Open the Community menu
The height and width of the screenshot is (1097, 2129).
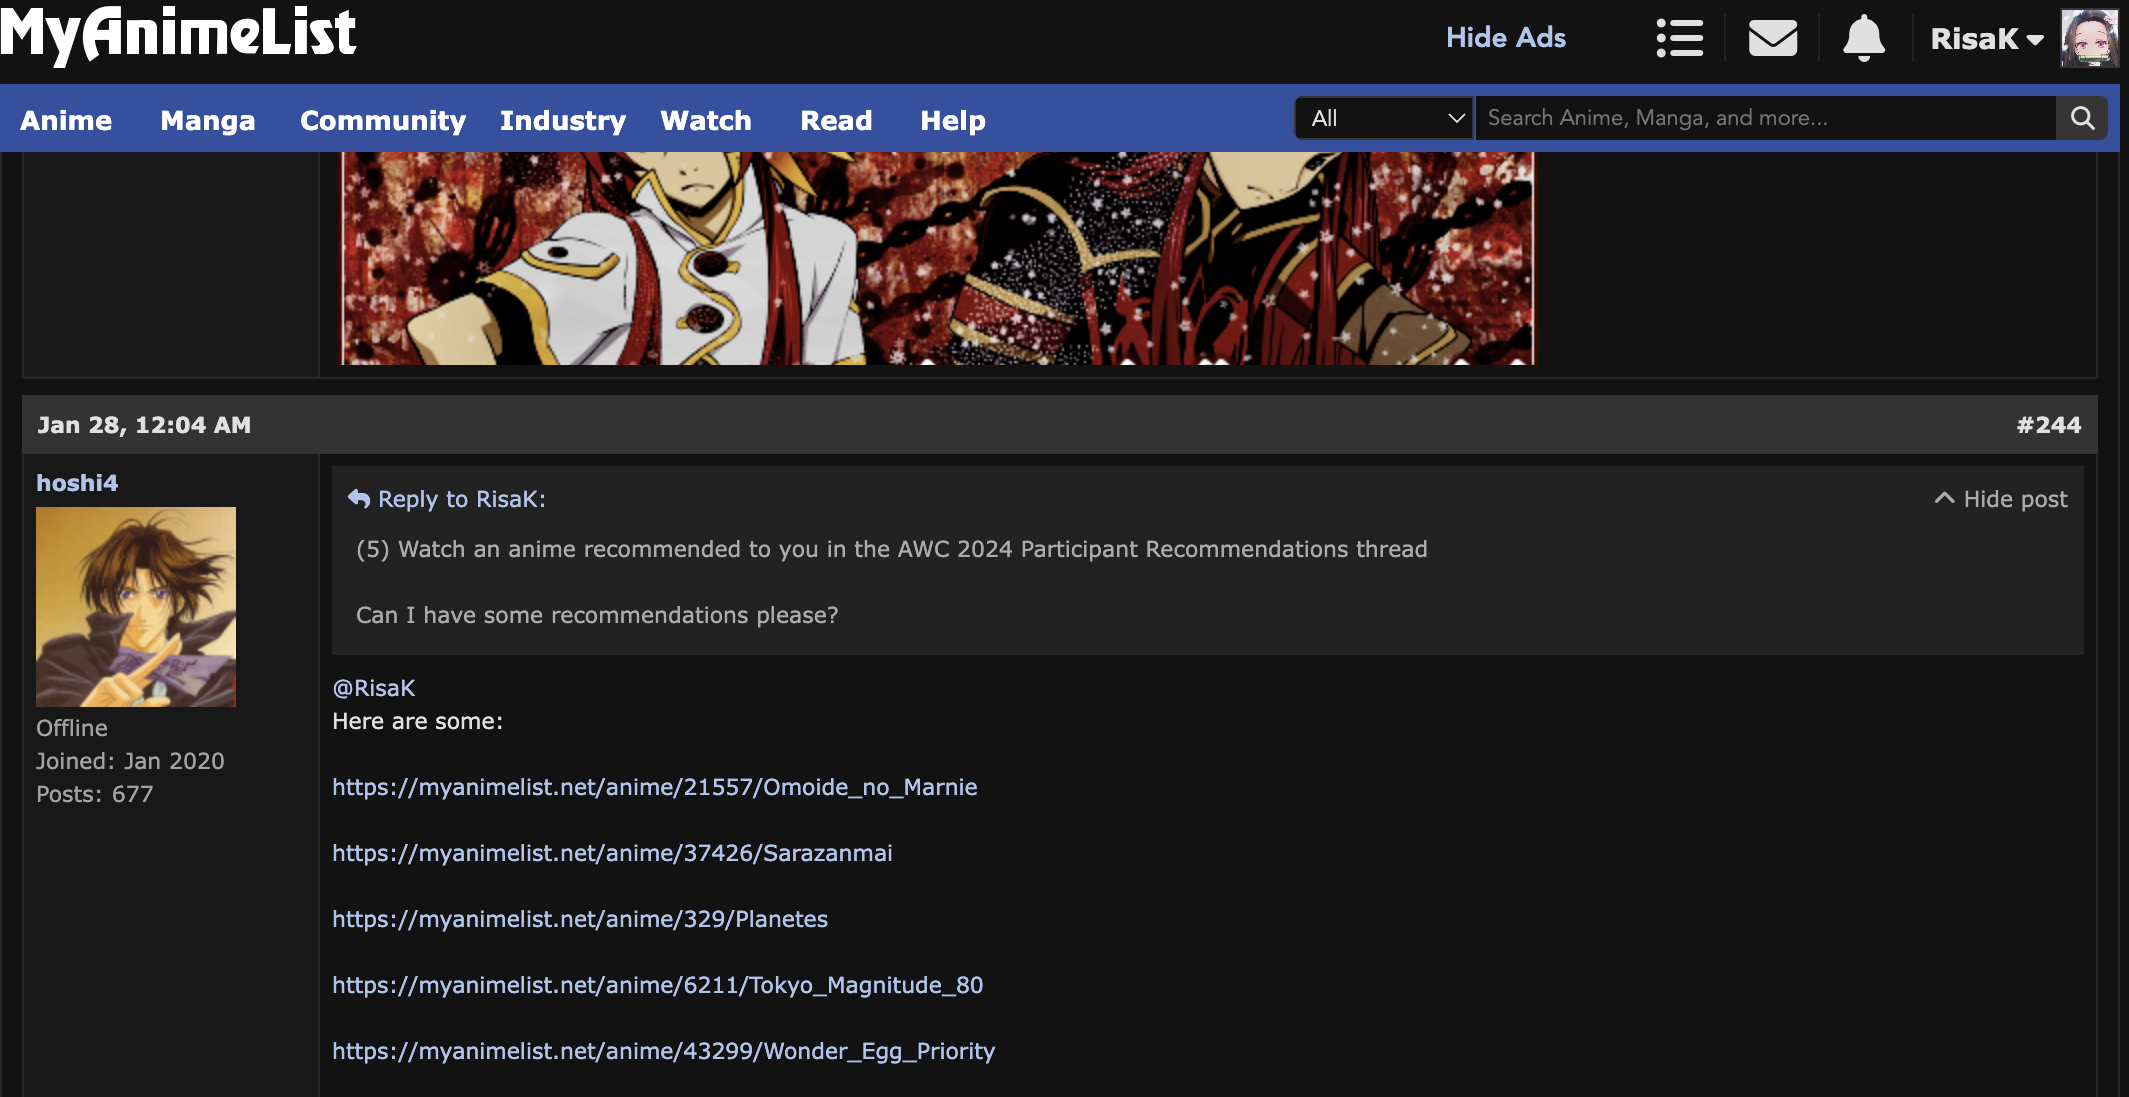click(383, 120)
